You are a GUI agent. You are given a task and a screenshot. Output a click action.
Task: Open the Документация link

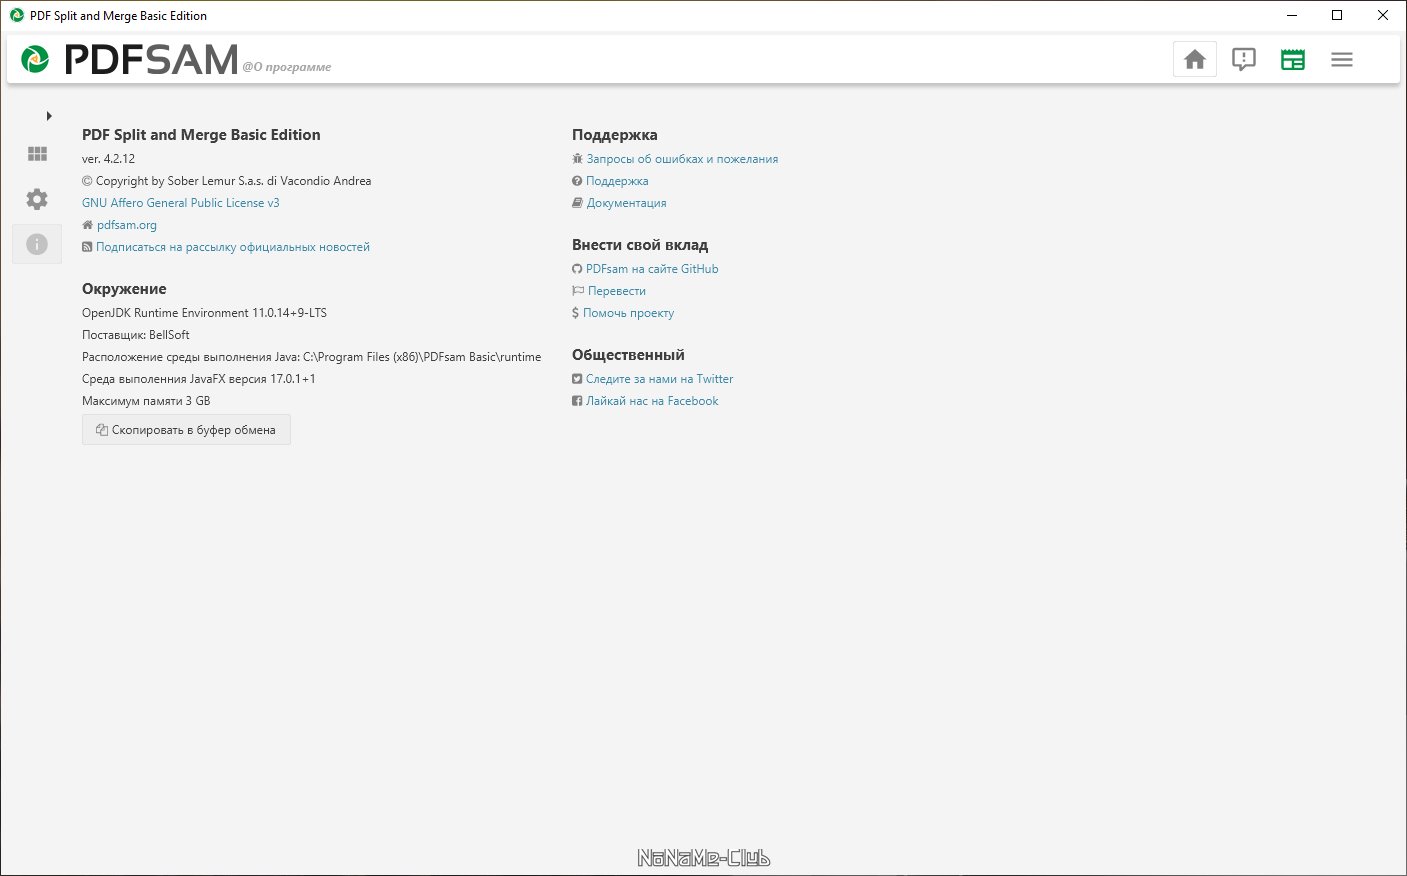(626, 203)
